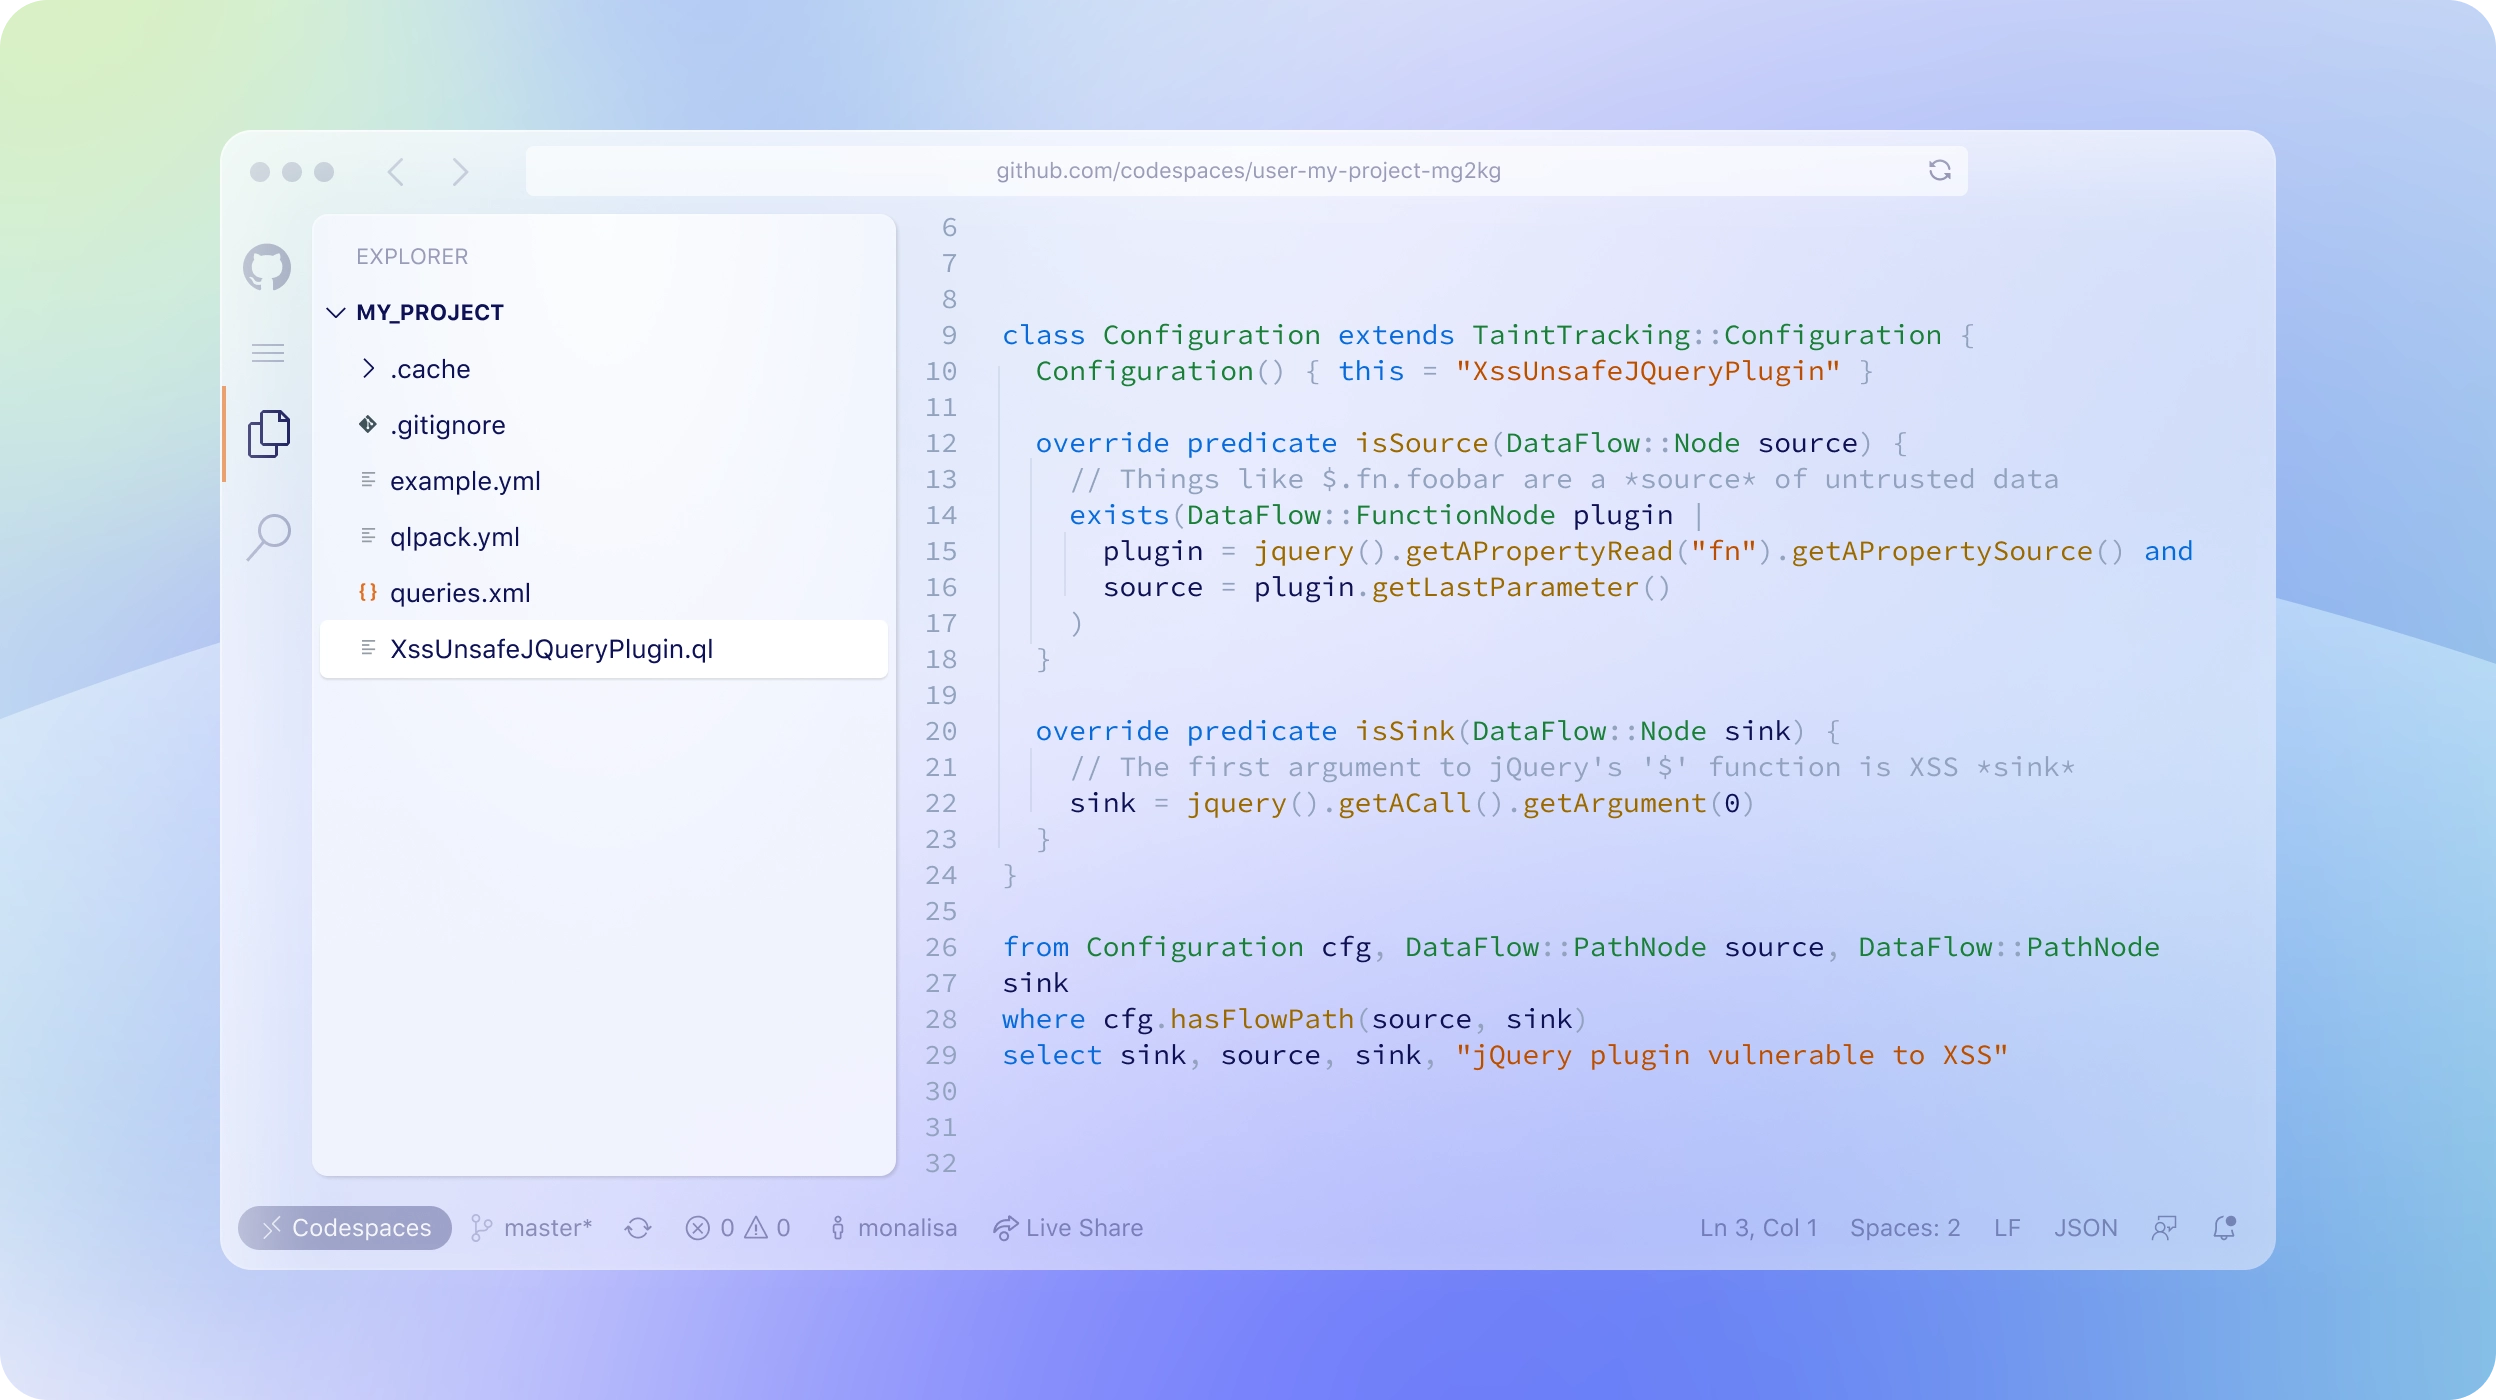The width and height of the screenshot is (2496, 1400).
Task: Click Ln 3, Col 1 cursor position
Action: click(1759, 1228)
